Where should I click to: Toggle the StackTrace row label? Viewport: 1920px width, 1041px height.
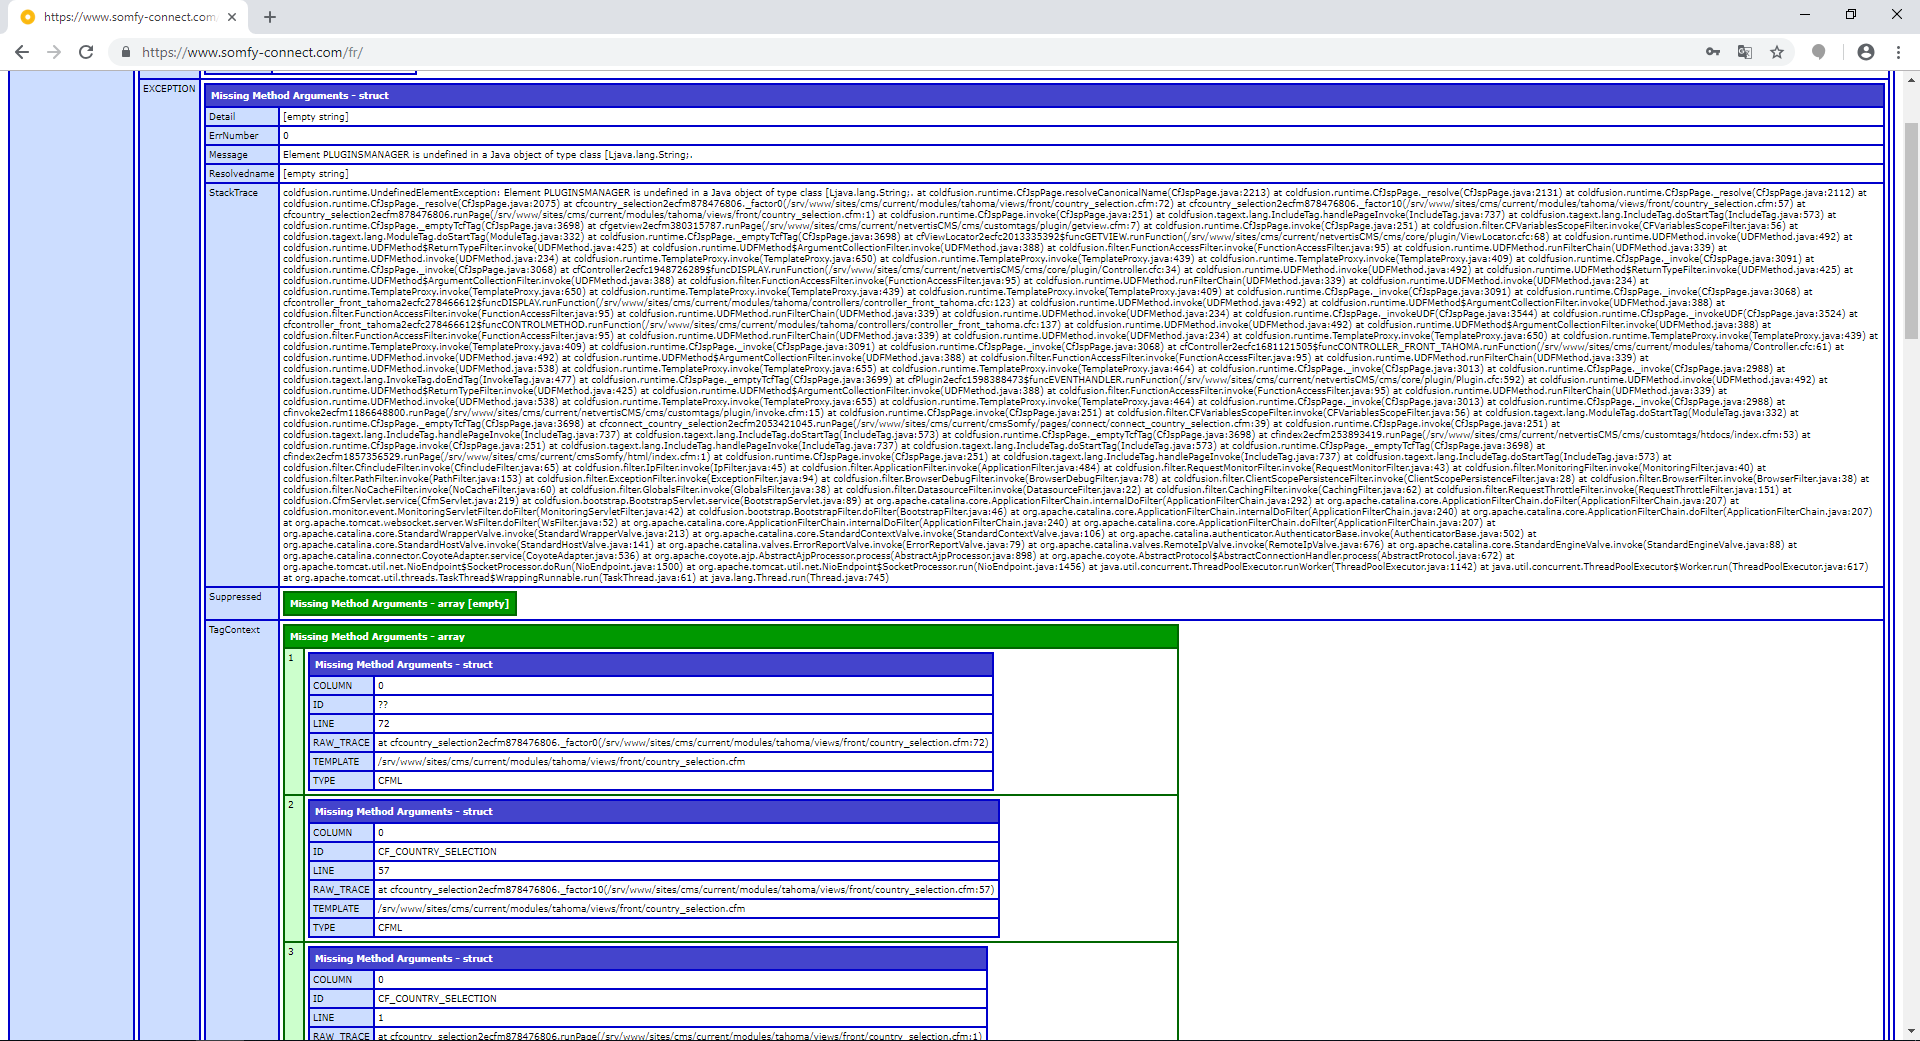click(x=233, y=193)
